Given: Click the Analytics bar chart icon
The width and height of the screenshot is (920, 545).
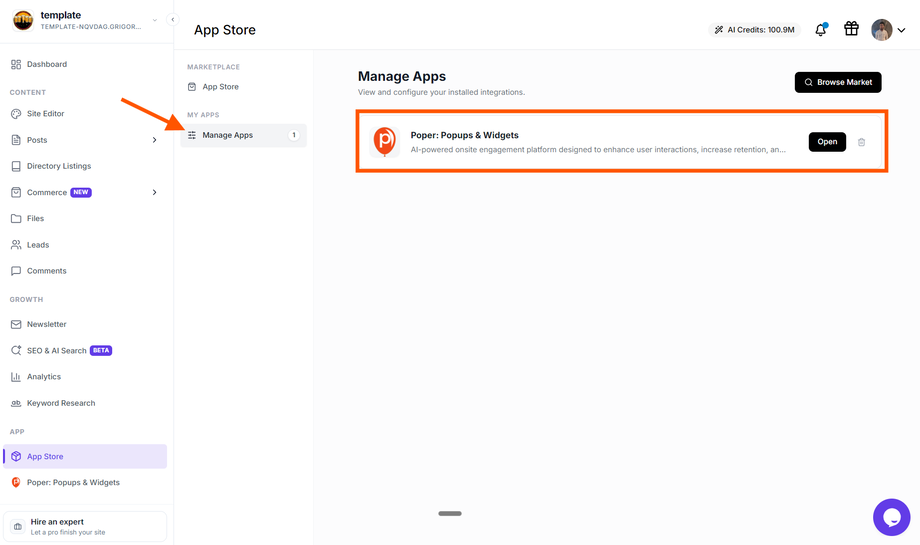Looking at the screenshot, I should pyautogui.click(x=16, y=377).
